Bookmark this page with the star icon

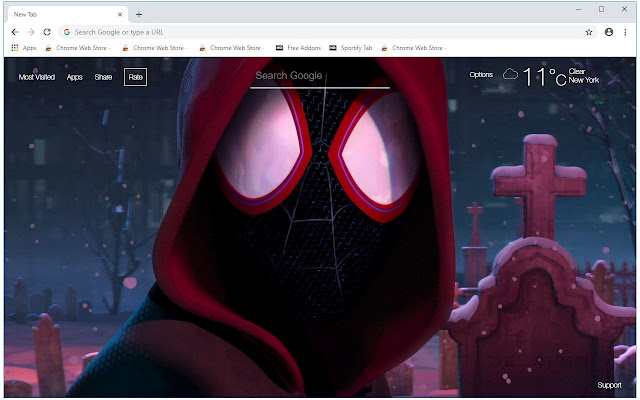(589, 32)
